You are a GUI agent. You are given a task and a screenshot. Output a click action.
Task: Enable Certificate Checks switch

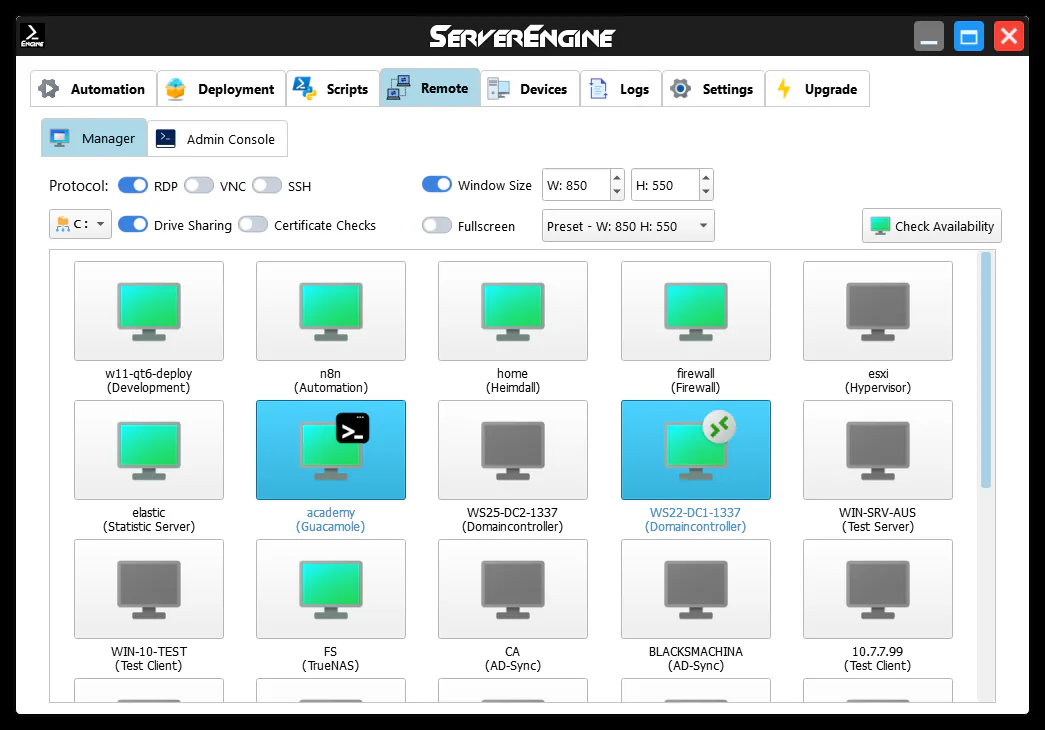point(253,225)
